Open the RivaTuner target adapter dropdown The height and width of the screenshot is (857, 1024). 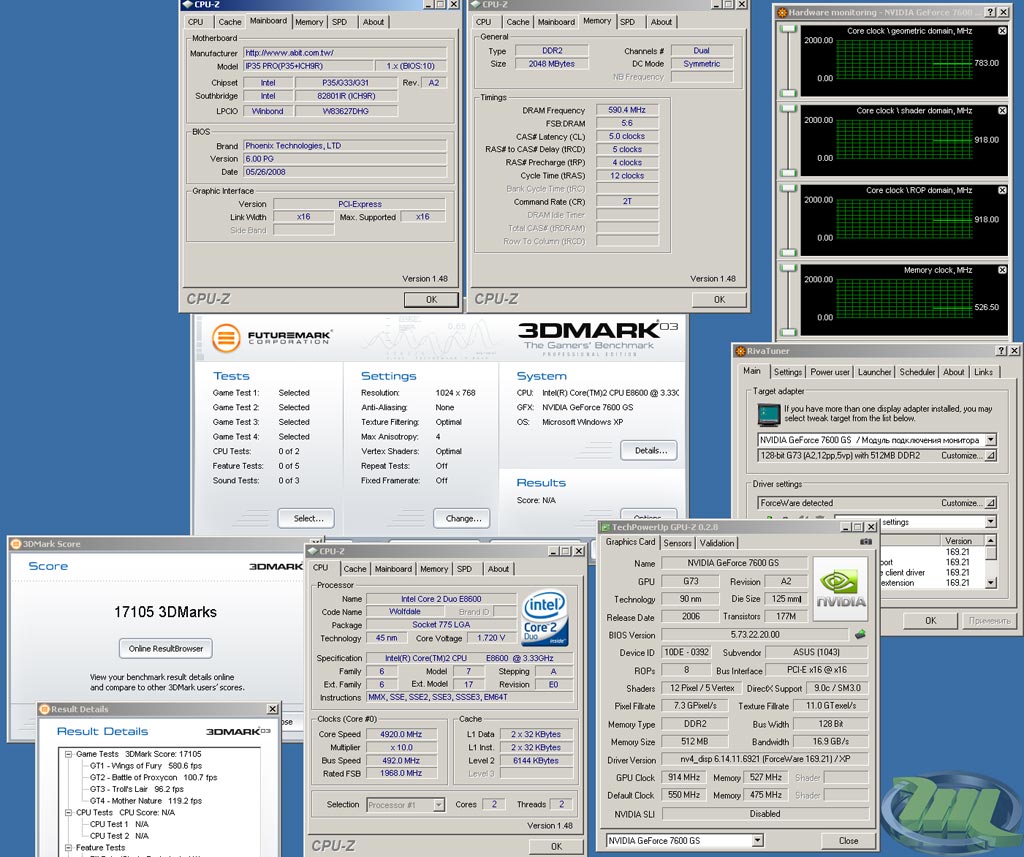[x=990, y=440]
